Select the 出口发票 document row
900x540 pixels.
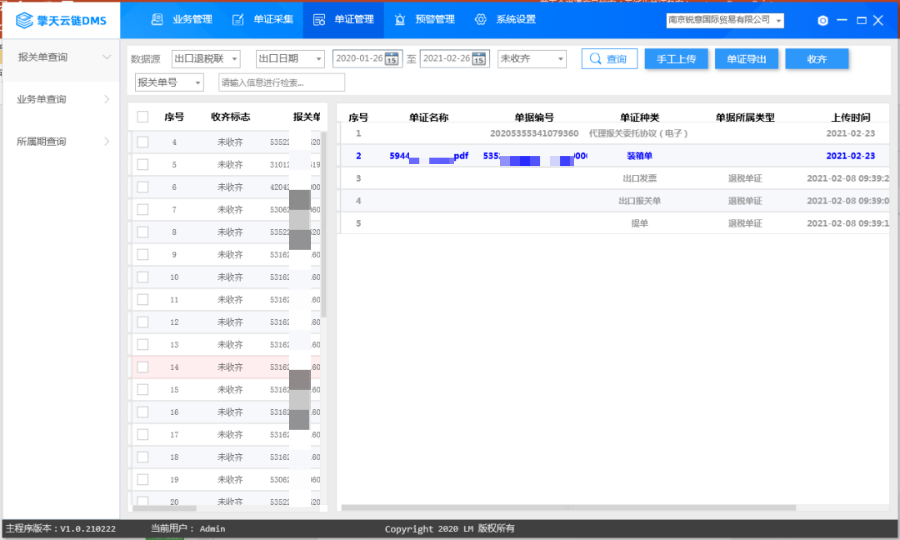coord(614,178)
